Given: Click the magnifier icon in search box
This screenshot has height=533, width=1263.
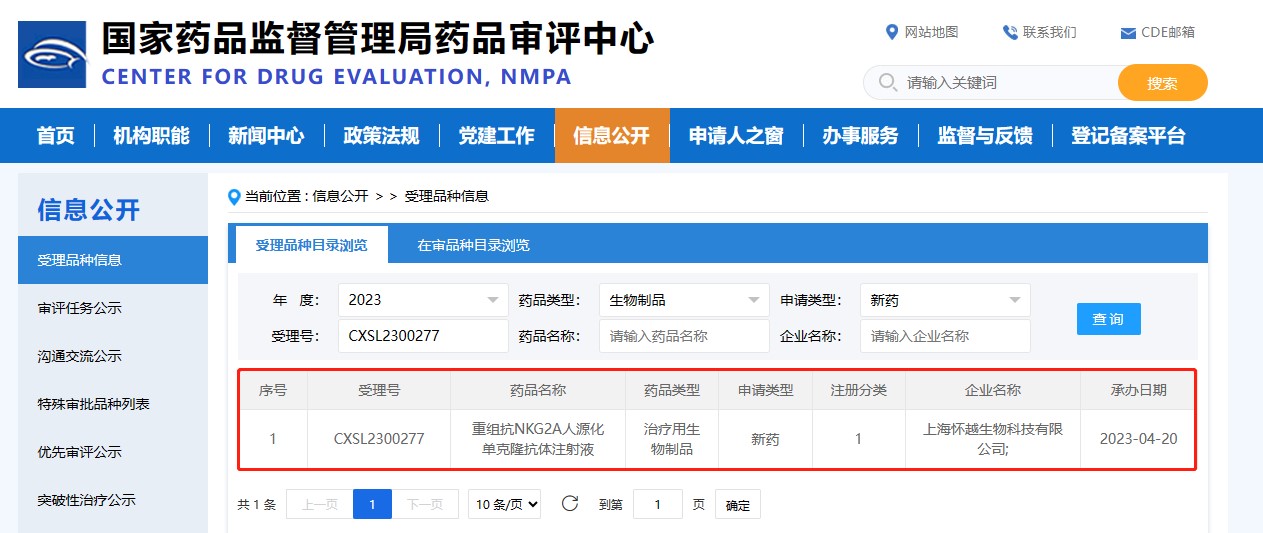Looking at the screenshot, I should pyautogui.click(x=886, y=82).
